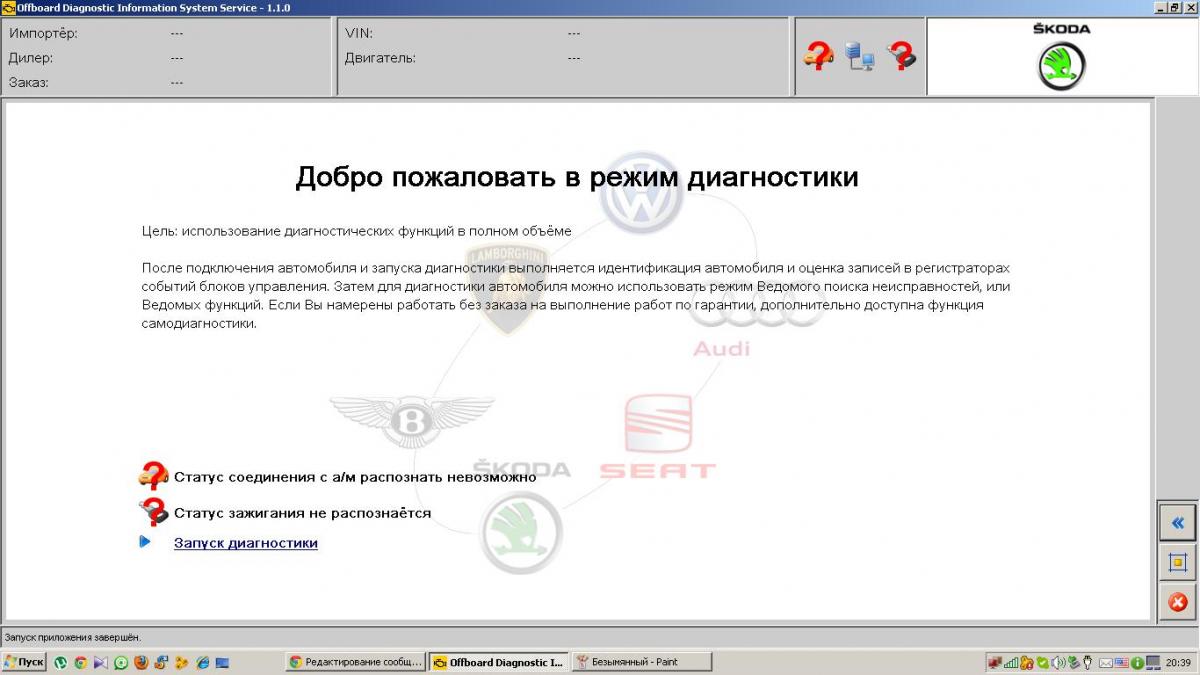Click the ignition key status icon in header
The width and height of the screenshot is (1200, 675).
[x=902, y=55]
